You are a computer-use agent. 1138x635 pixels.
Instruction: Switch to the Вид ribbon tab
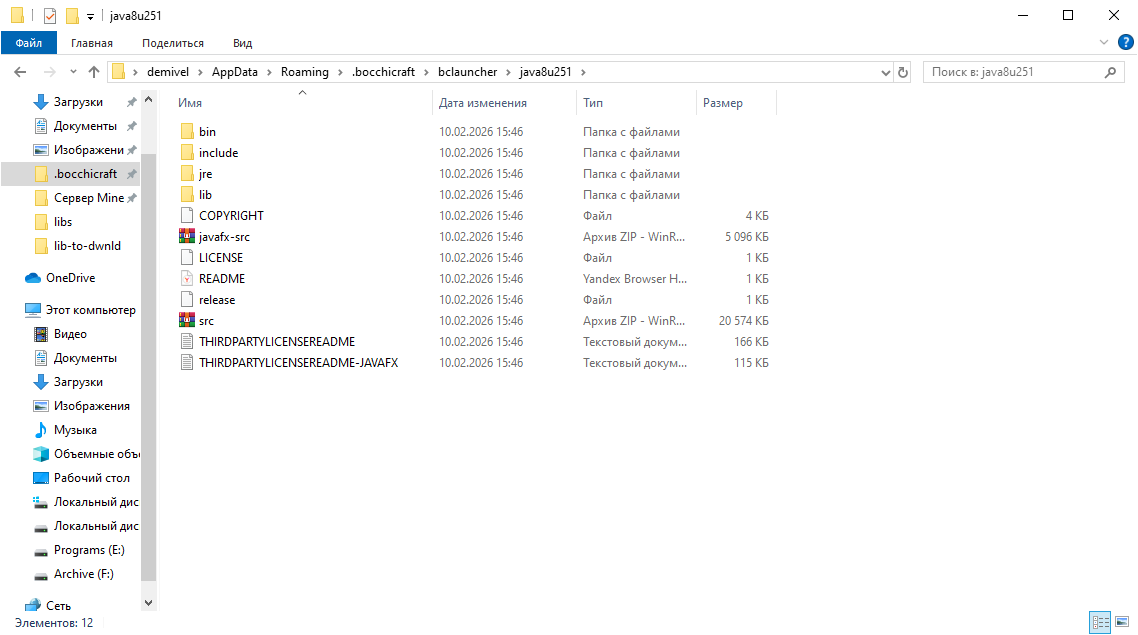[x=242, y=43]
